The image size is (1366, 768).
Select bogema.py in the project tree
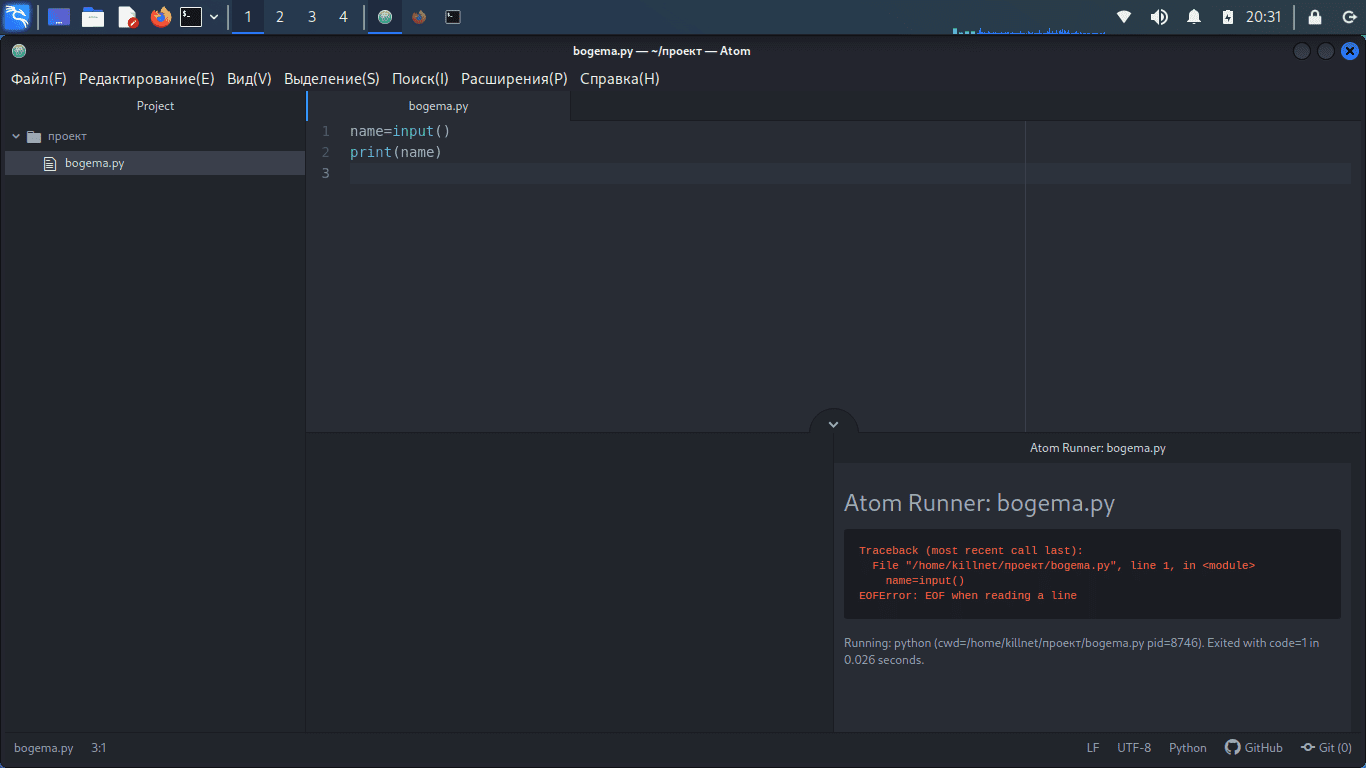click(94, 163)
